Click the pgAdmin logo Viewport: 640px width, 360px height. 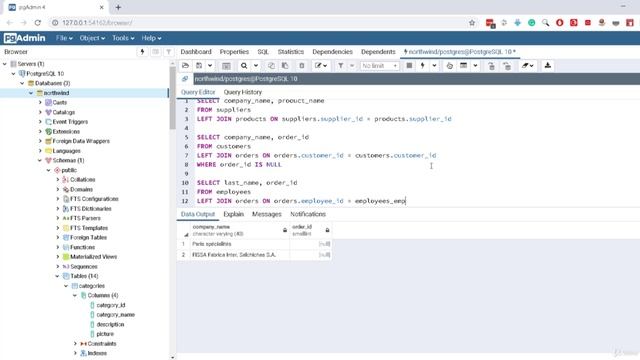[x=24, y=38]
